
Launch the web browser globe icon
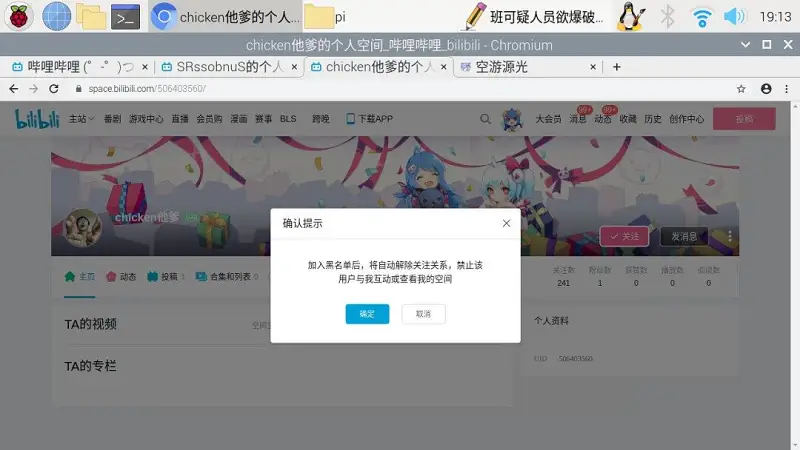pyautogui.click(x=56, y=16)
